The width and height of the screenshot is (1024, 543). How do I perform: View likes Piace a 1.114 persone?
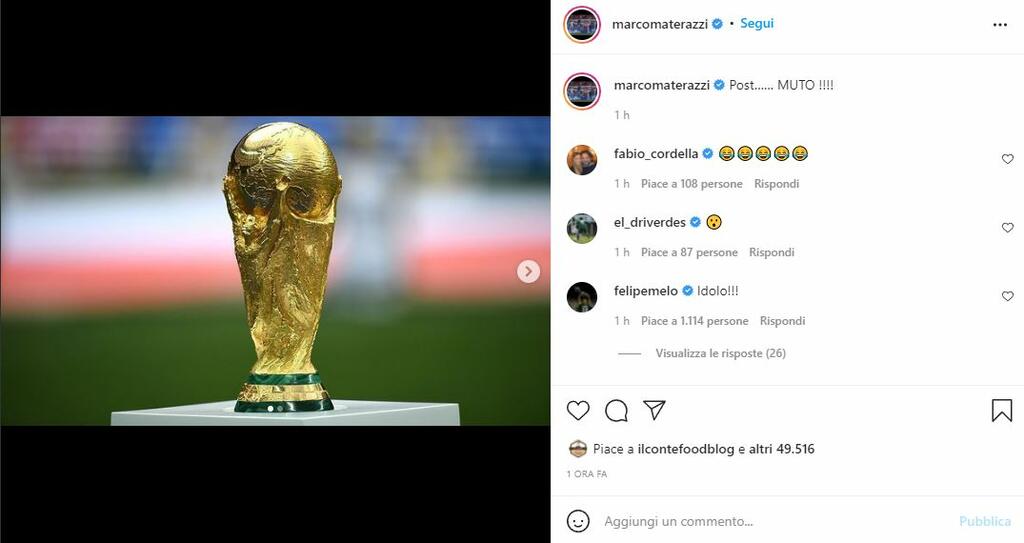(694, 321)
